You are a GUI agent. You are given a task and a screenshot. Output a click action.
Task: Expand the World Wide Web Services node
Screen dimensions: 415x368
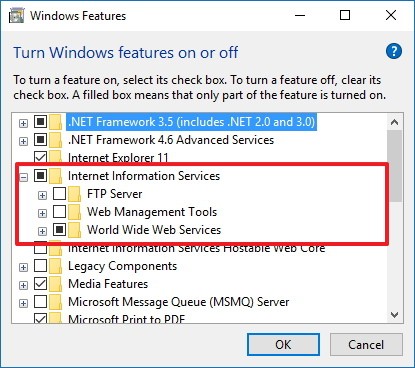[x=42, y=231]
